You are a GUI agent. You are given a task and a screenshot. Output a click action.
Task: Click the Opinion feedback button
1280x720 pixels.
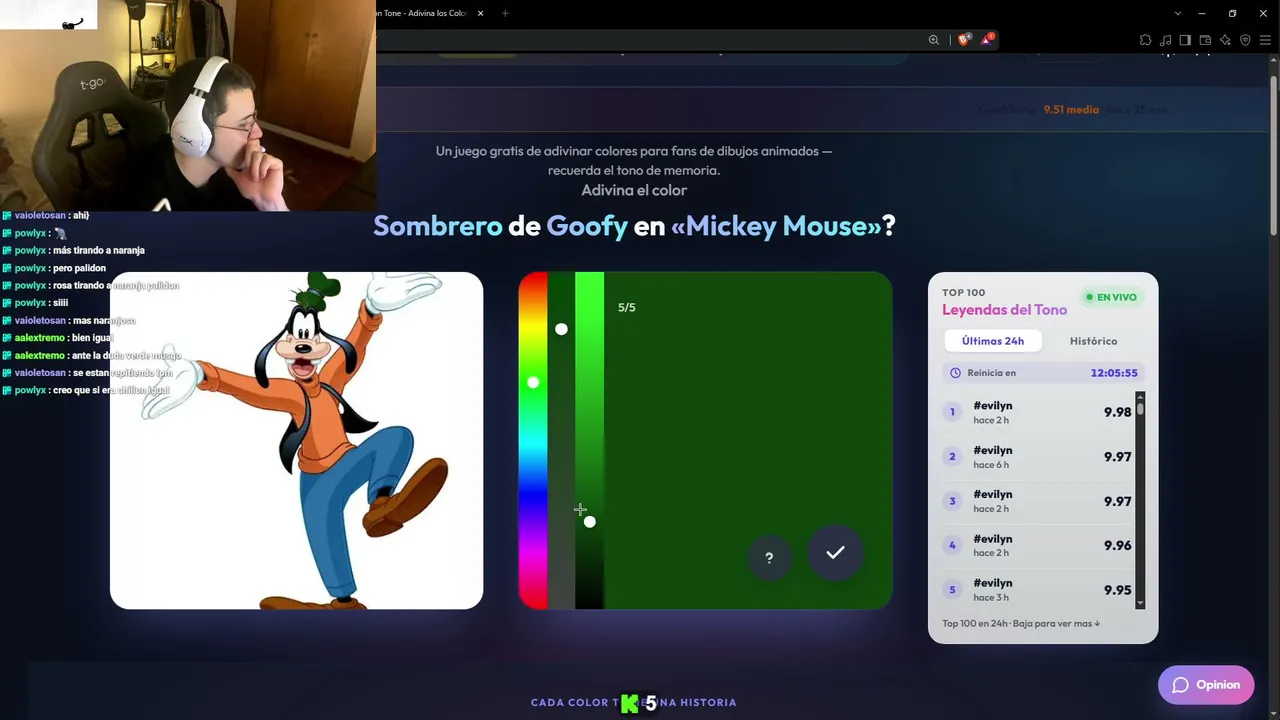tap(1206, 685)
